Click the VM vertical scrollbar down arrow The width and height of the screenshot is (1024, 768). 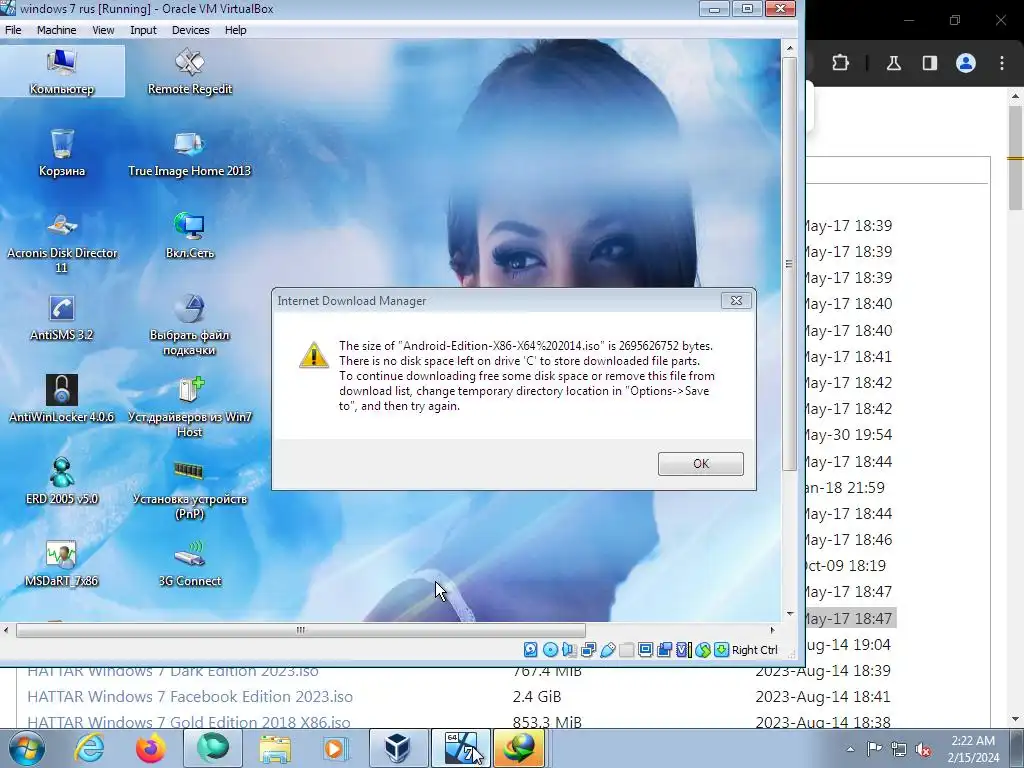[x=789, y=613]
